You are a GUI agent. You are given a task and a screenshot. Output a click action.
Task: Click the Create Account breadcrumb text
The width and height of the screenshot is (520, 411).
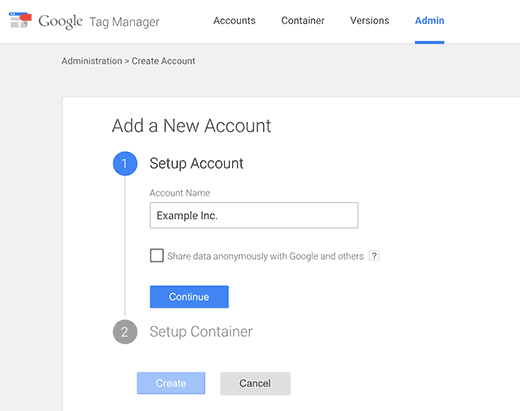click(x=163, y=61)
